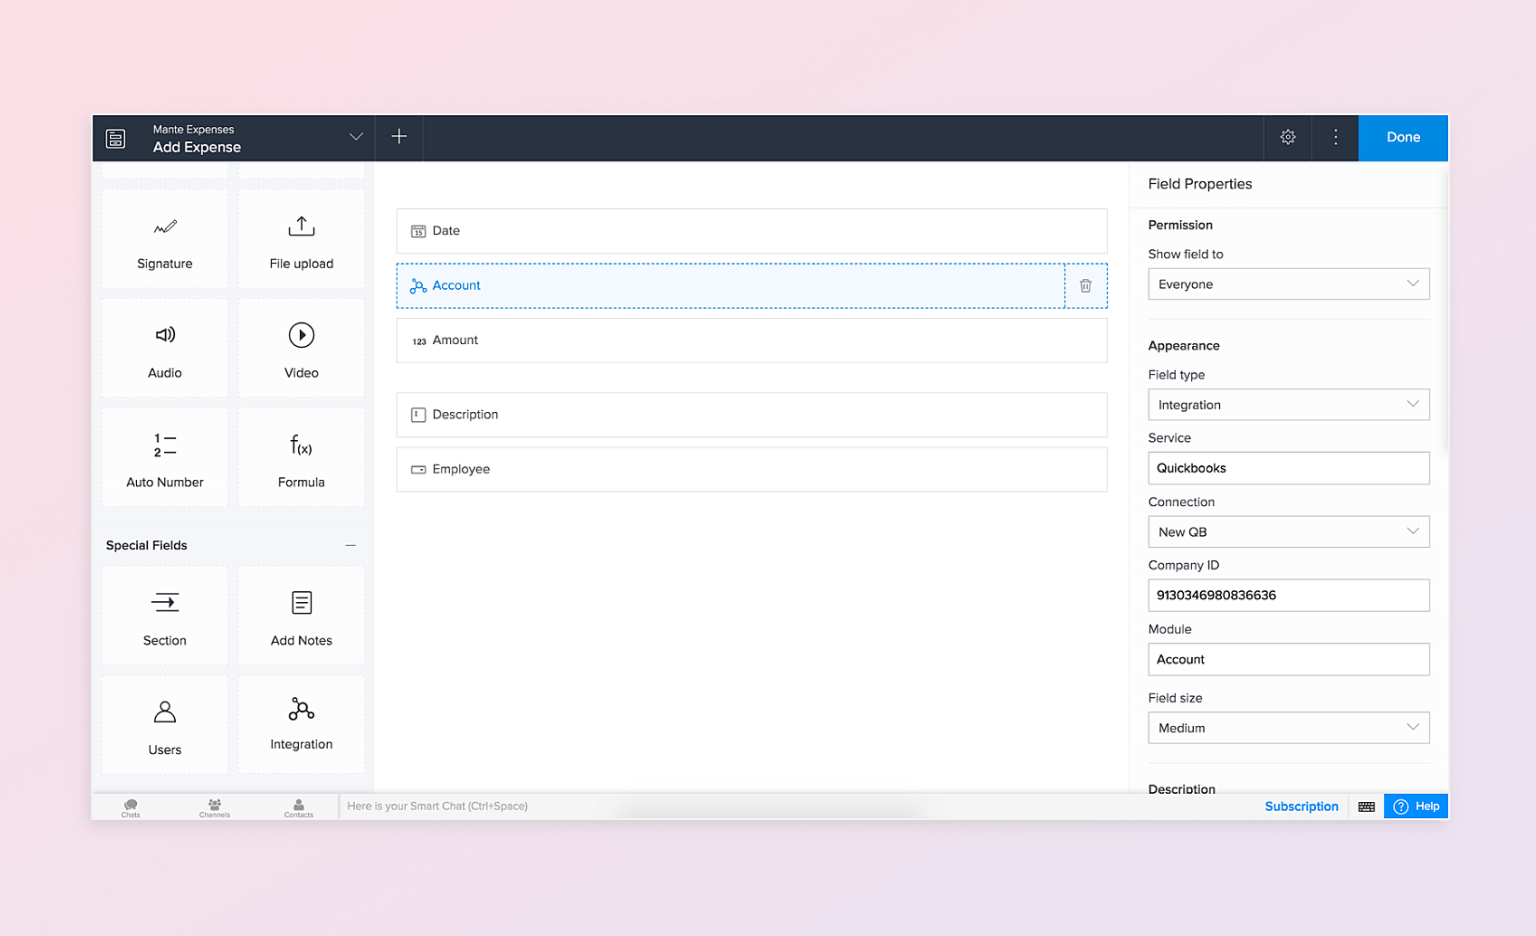This screenshot has height=936, width=1536.
Task: Open the Field type dropdown
Action: tap(1288, 405)
